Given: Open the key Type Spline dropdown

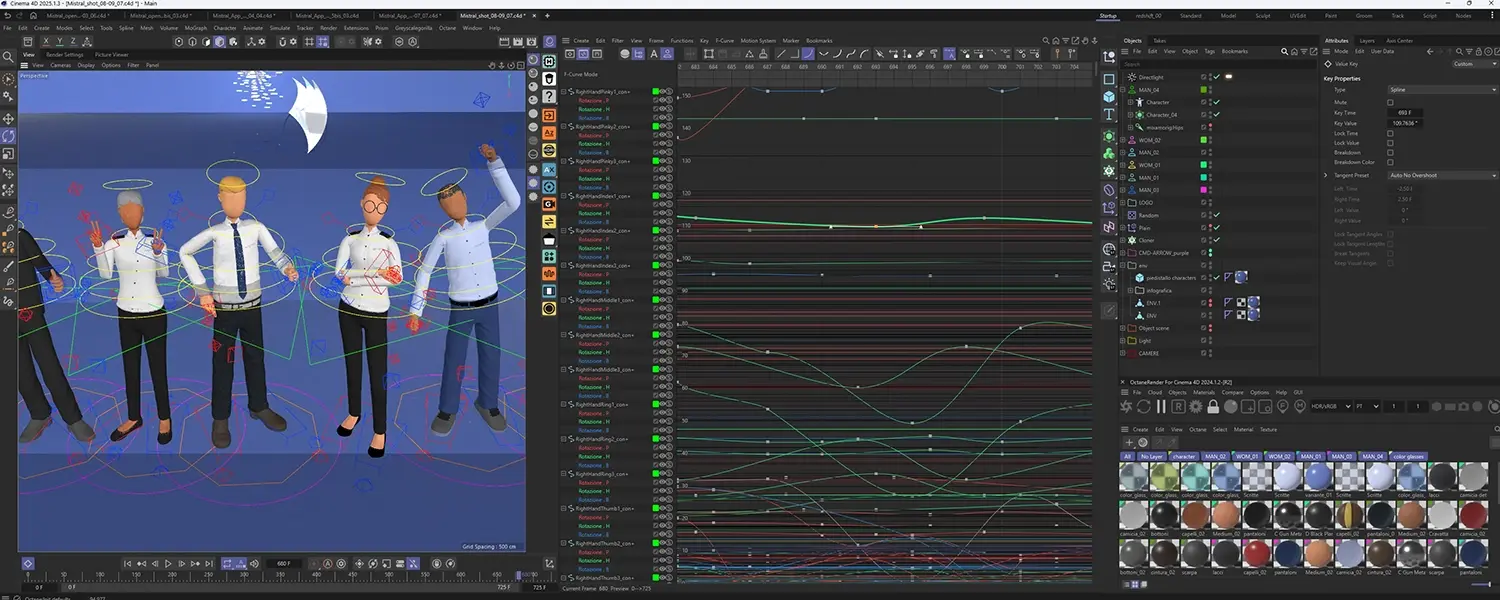Looking at the screenshot, I should (1440, 90).
